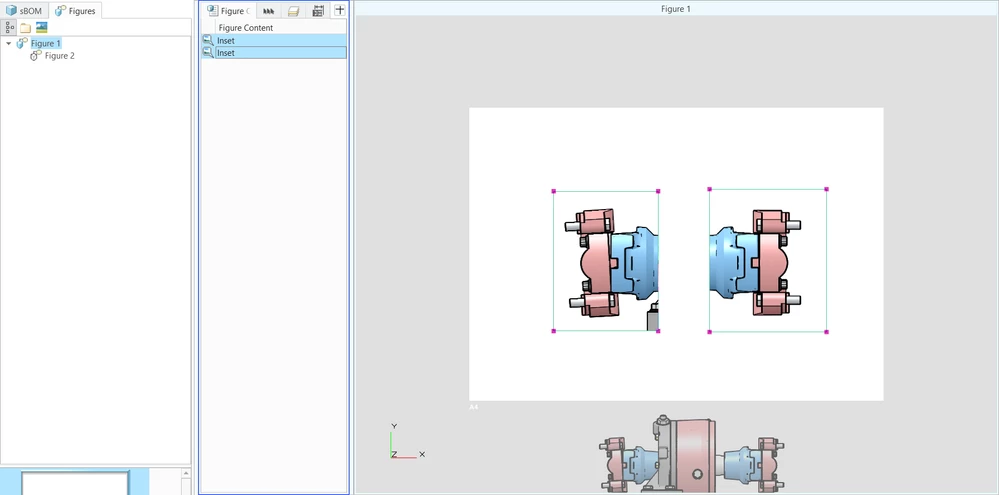This screenshot has height=495, width=999.
Task: Select the top Inset row
Action: (274, 40)
